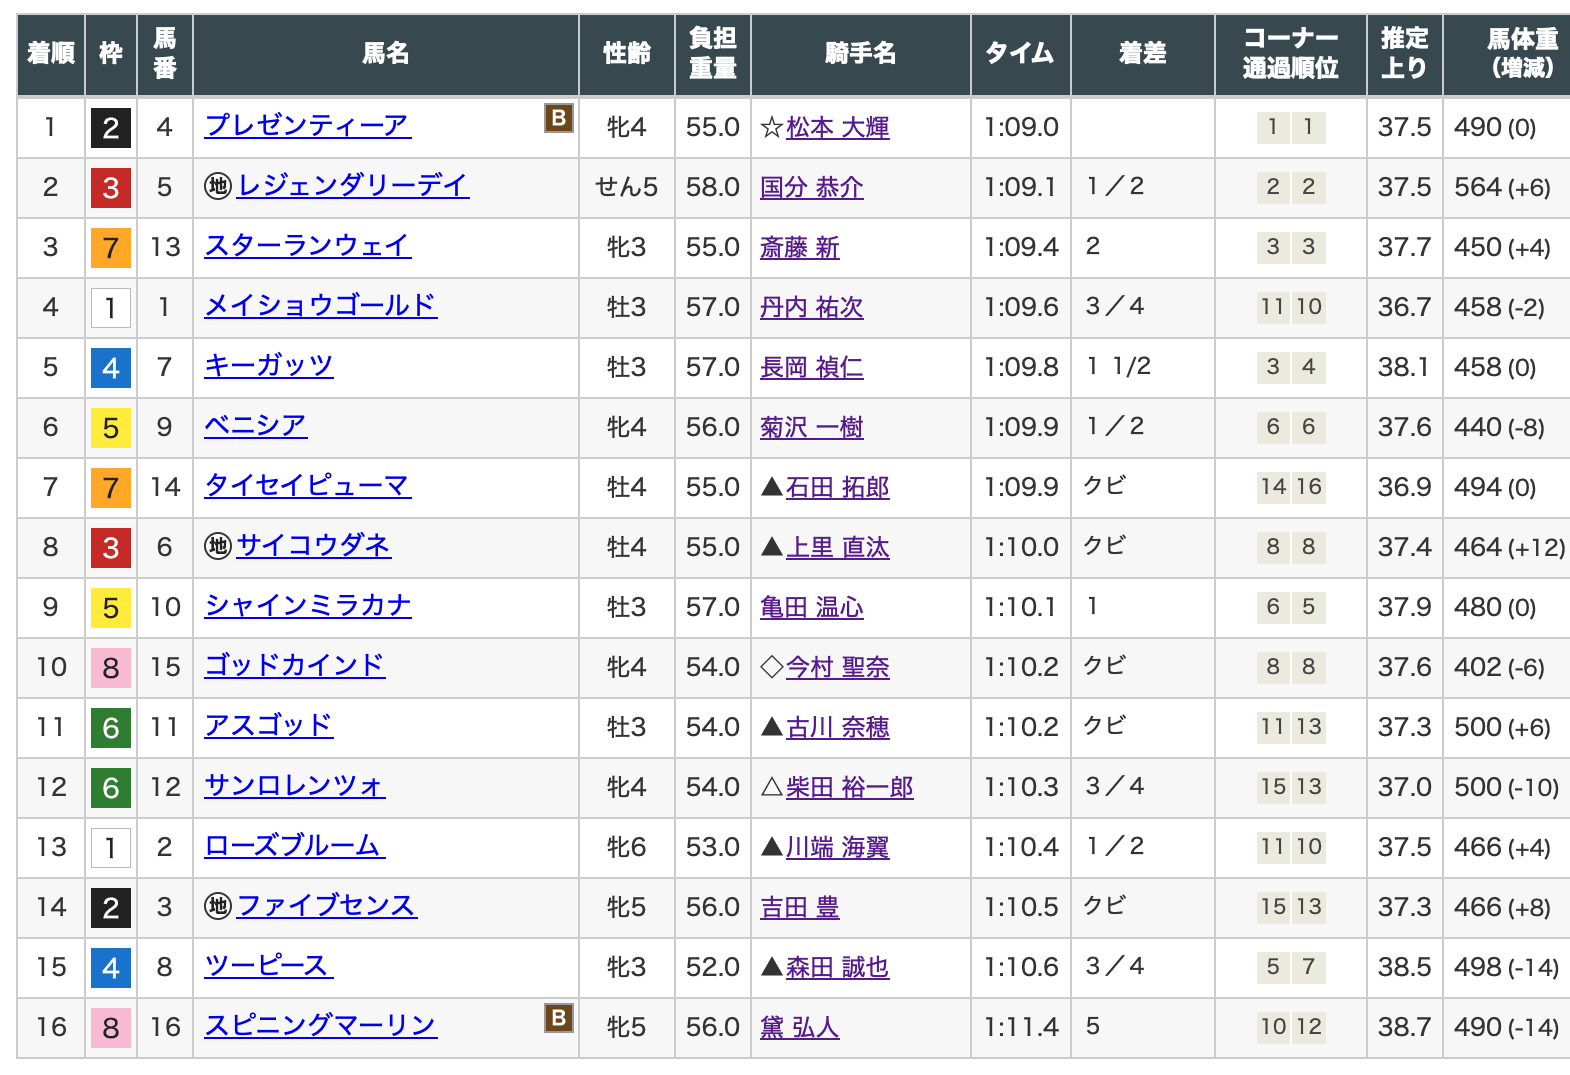The image size is (1570, 1075).
Task: Click the pink frame 8 badge in ゴッドカインド row
Action: (111, 667)
